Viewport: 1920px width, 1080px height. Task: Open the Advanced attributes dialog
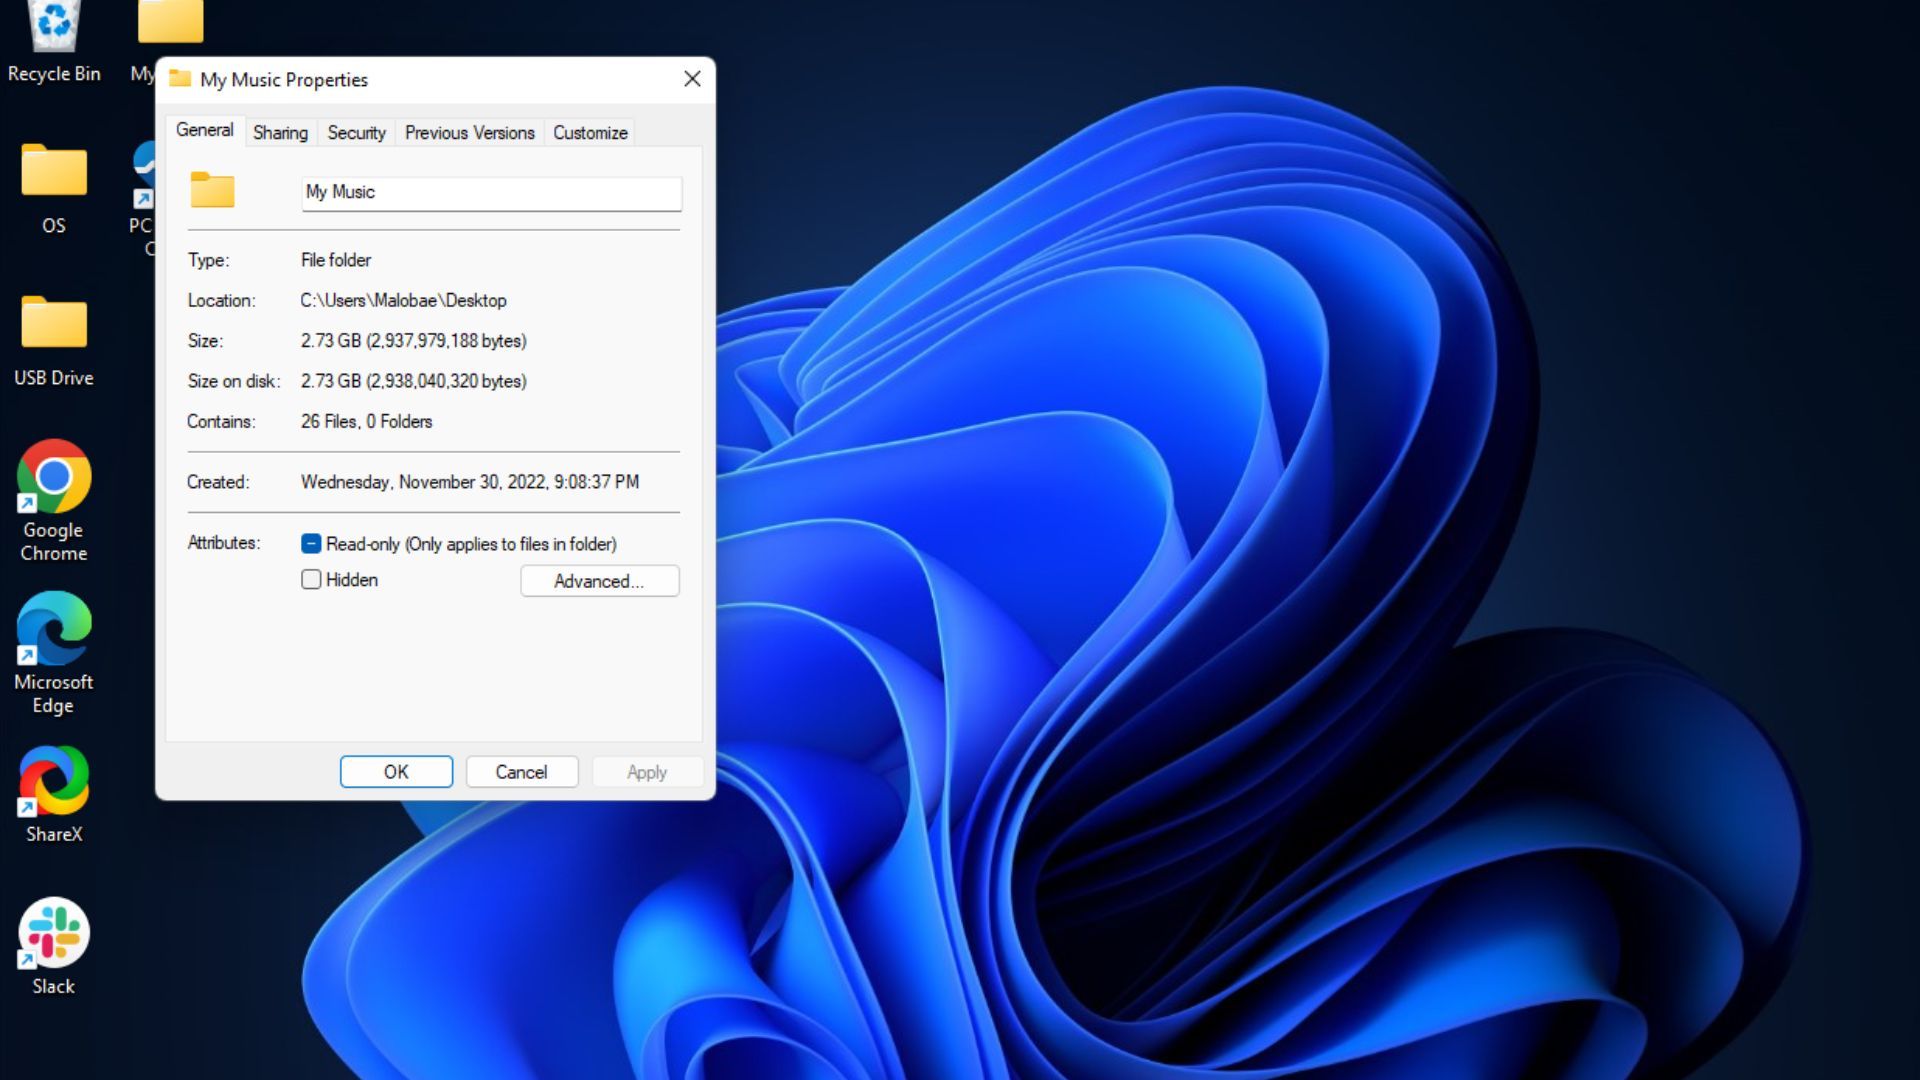599,581
